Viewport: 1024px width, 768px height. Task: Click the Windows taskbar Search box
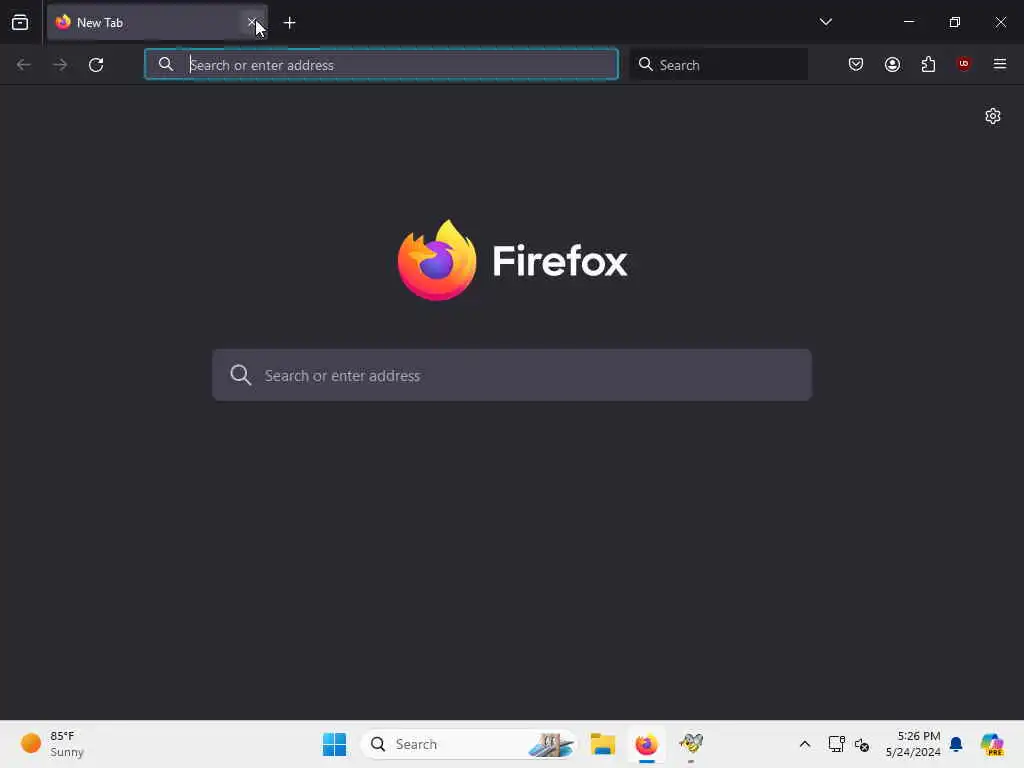point(468,744)
